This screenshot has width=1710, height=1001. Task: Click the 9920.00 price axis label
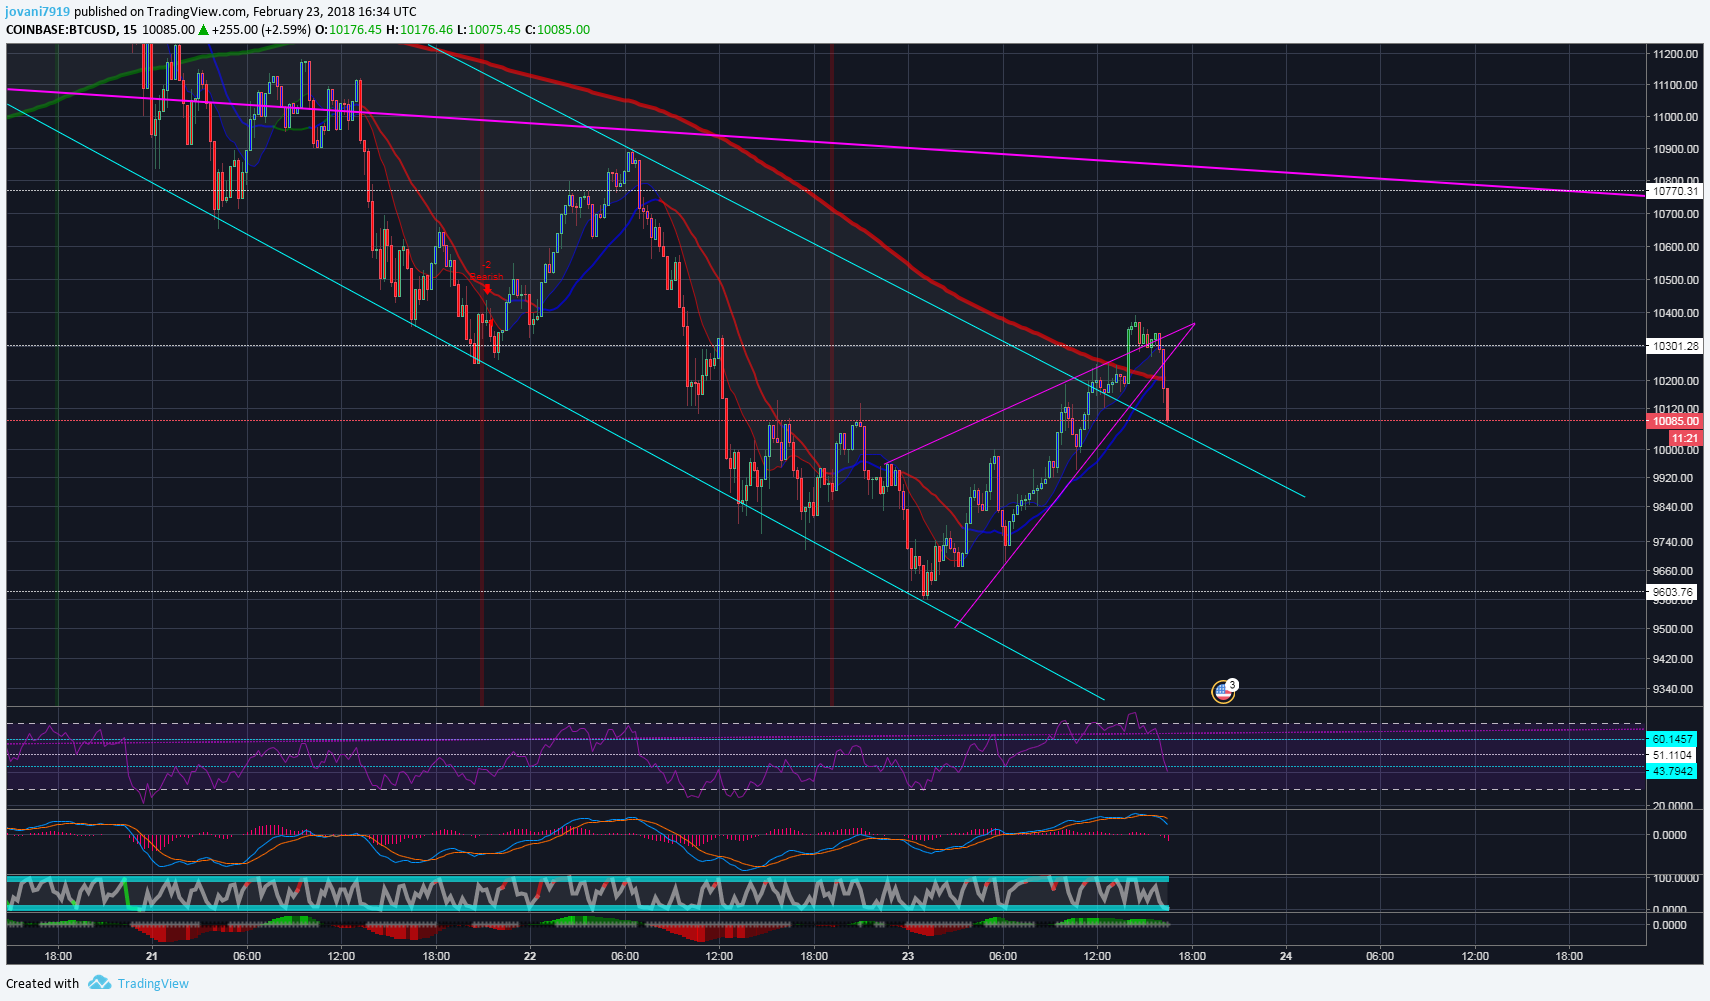[x=1673, y=478]
